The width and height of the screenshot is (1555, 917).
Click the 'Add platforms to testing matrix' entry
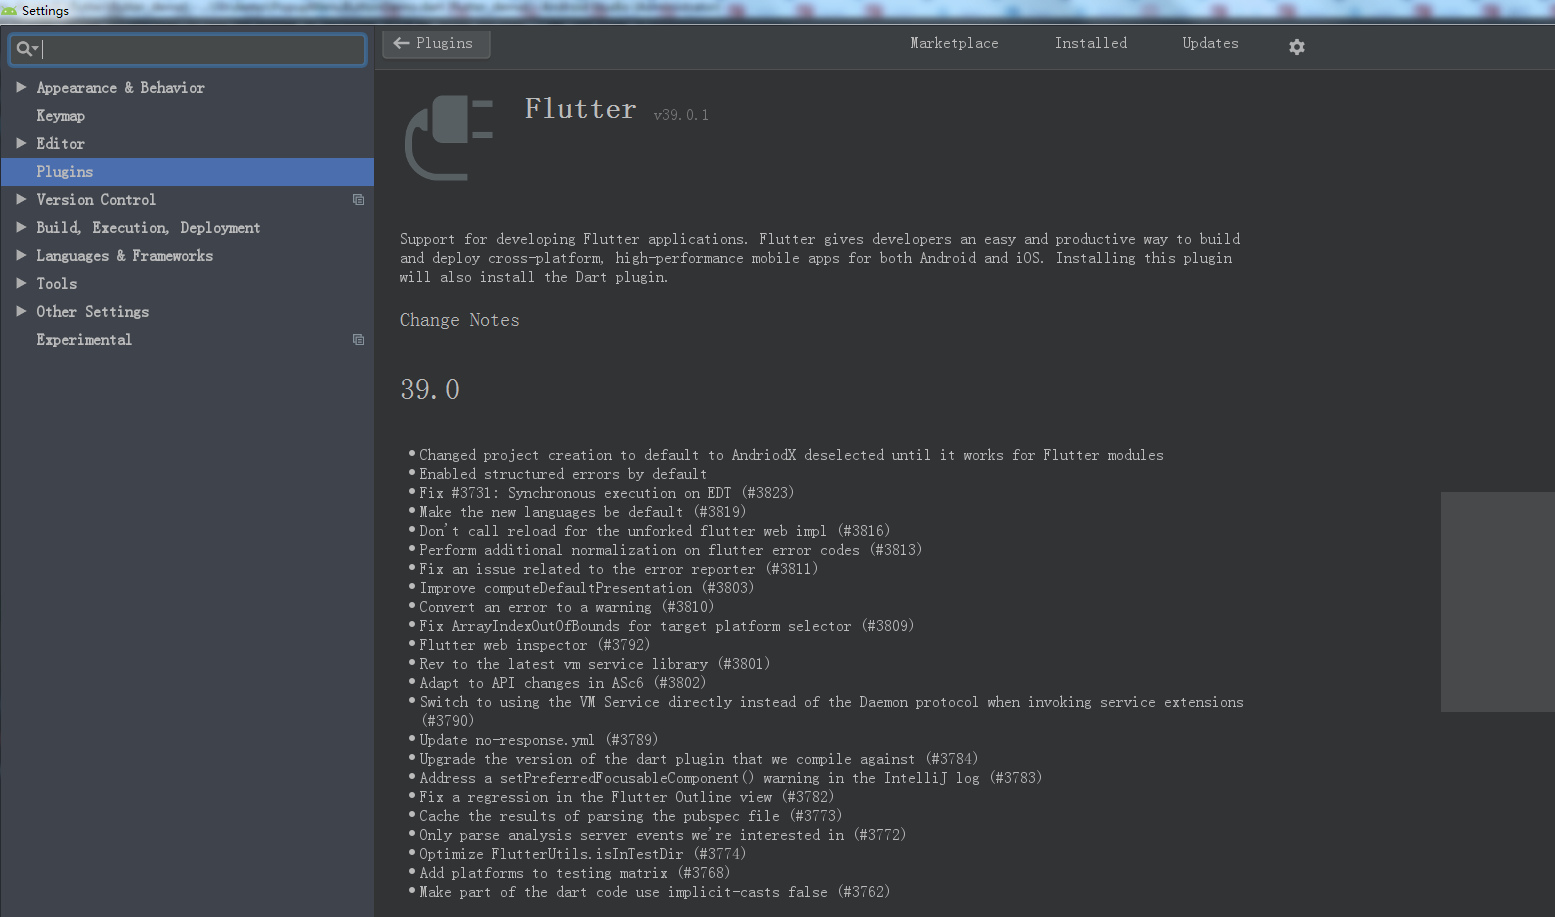tap(574, 873)
